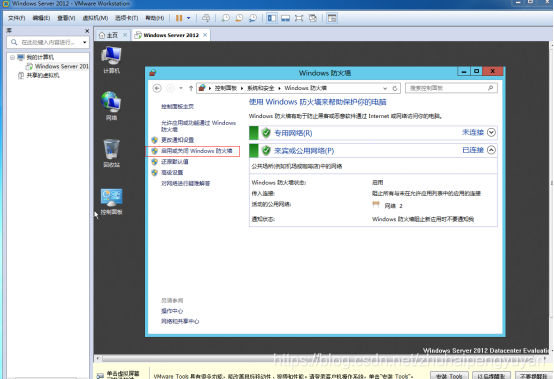Open the address bar history dropdown
554x379 pixels.
385,88
